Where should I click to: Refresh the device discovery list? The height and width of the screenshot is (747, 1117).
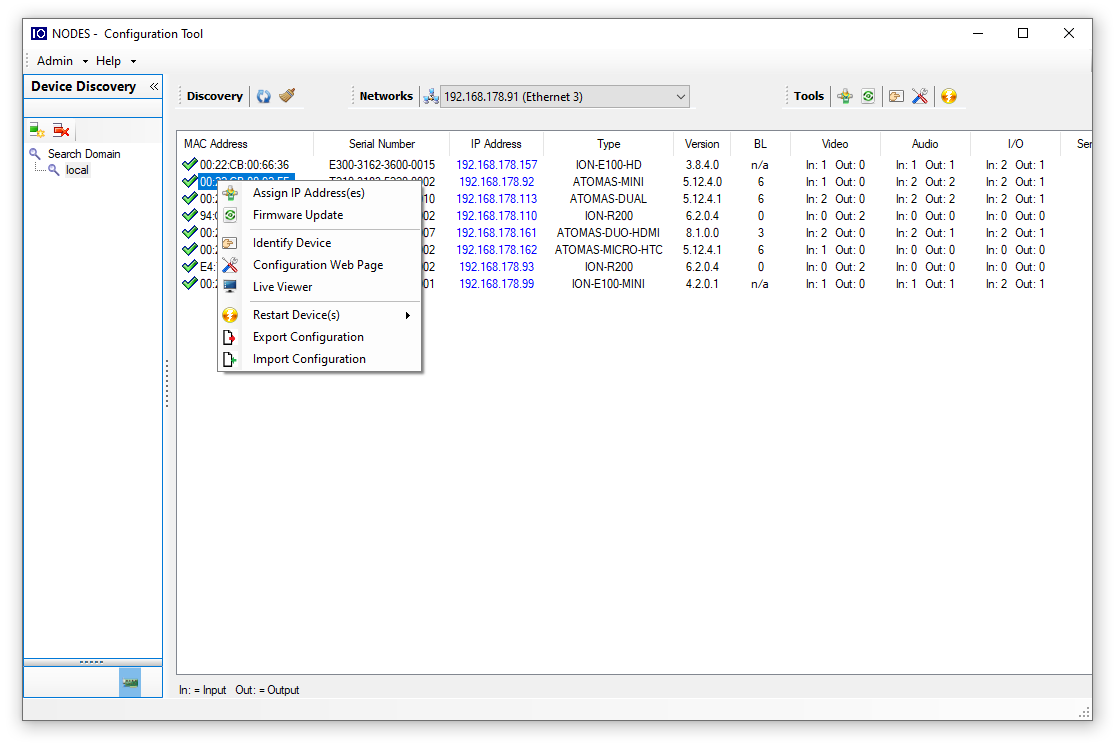263,96
